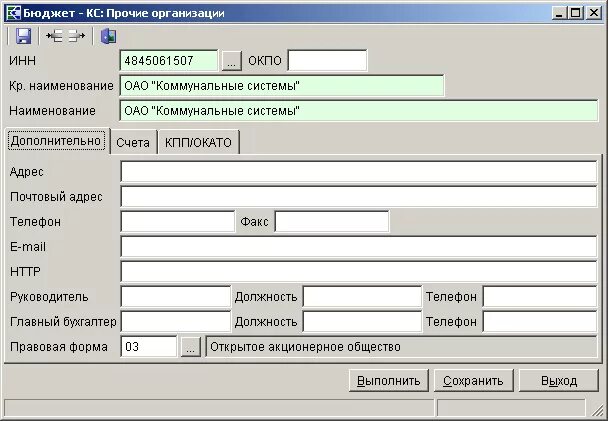The image size is (608, 421).
Task: Click the move-right arrow toolbar icon
Action: coord(77,36)
